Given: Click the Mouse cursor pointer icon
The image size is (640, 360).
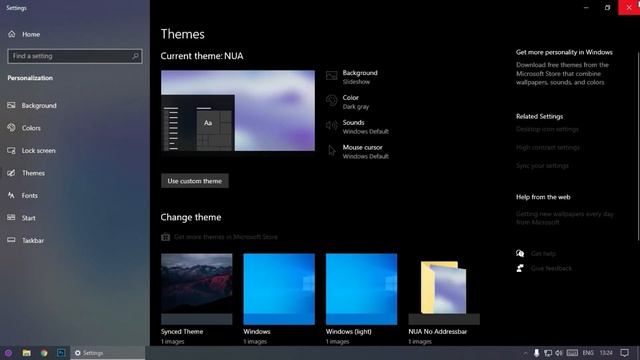Looking at the screenshot, I should (331, 151).
